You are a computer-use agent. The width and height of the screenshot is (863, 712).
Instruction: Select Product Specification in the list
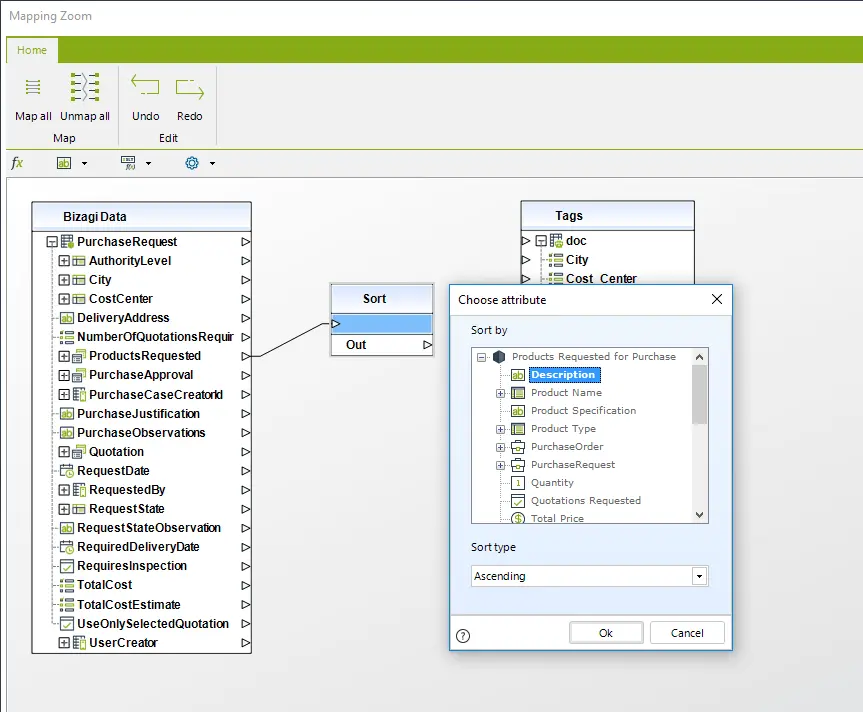tap(583, 410)
